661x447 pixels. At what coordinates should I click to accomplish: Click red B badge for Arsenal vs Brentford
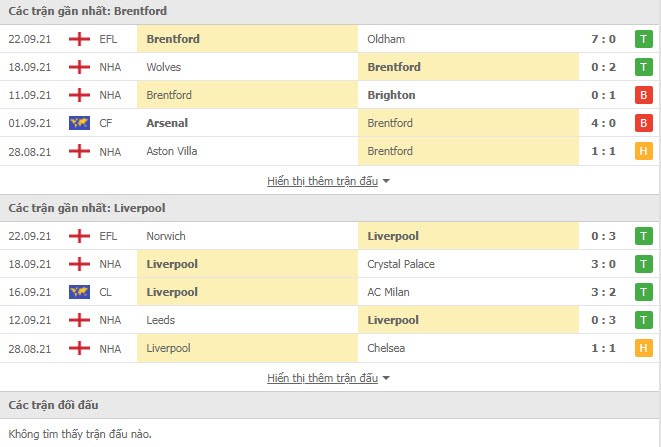point(643,123)
